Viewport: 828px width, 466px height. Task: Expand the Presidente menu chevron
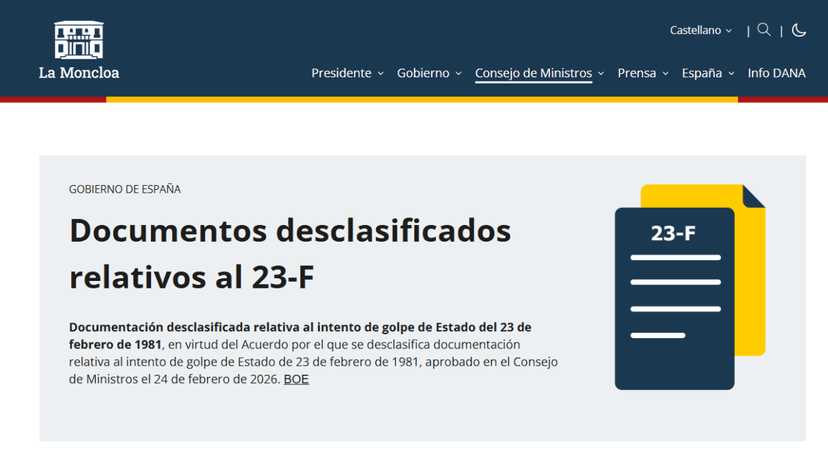pyautogui.click(x=381, y=74)
